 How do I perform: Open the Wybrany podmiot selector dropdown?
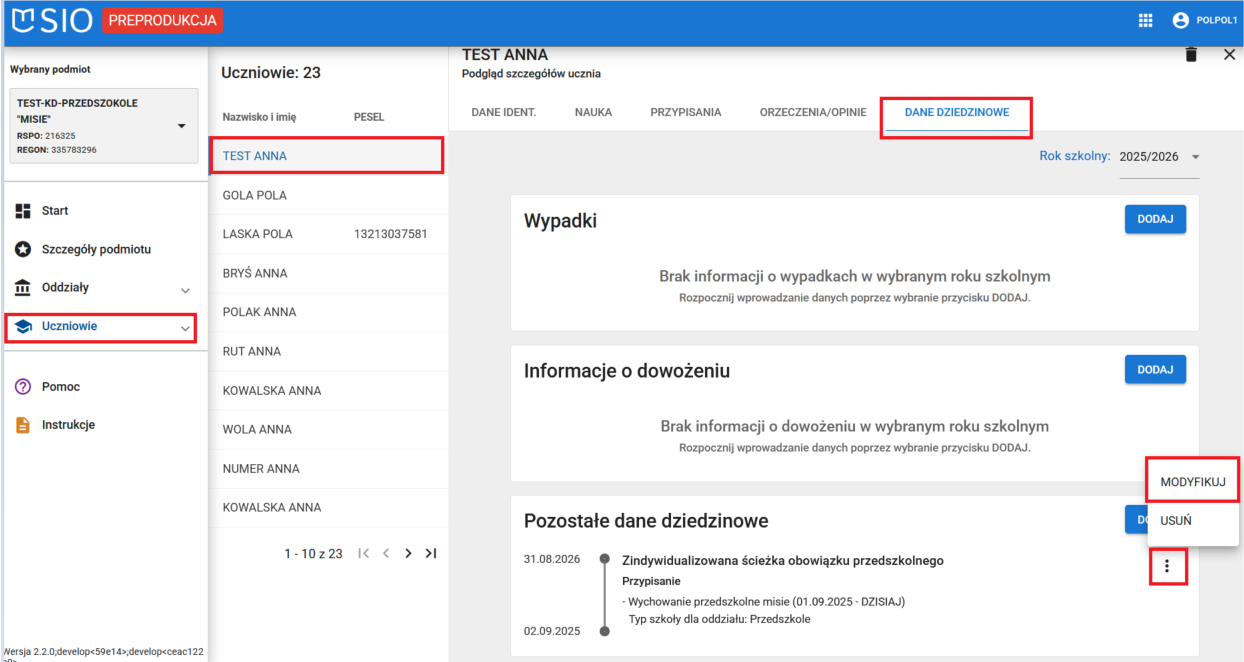click(181, 126)
